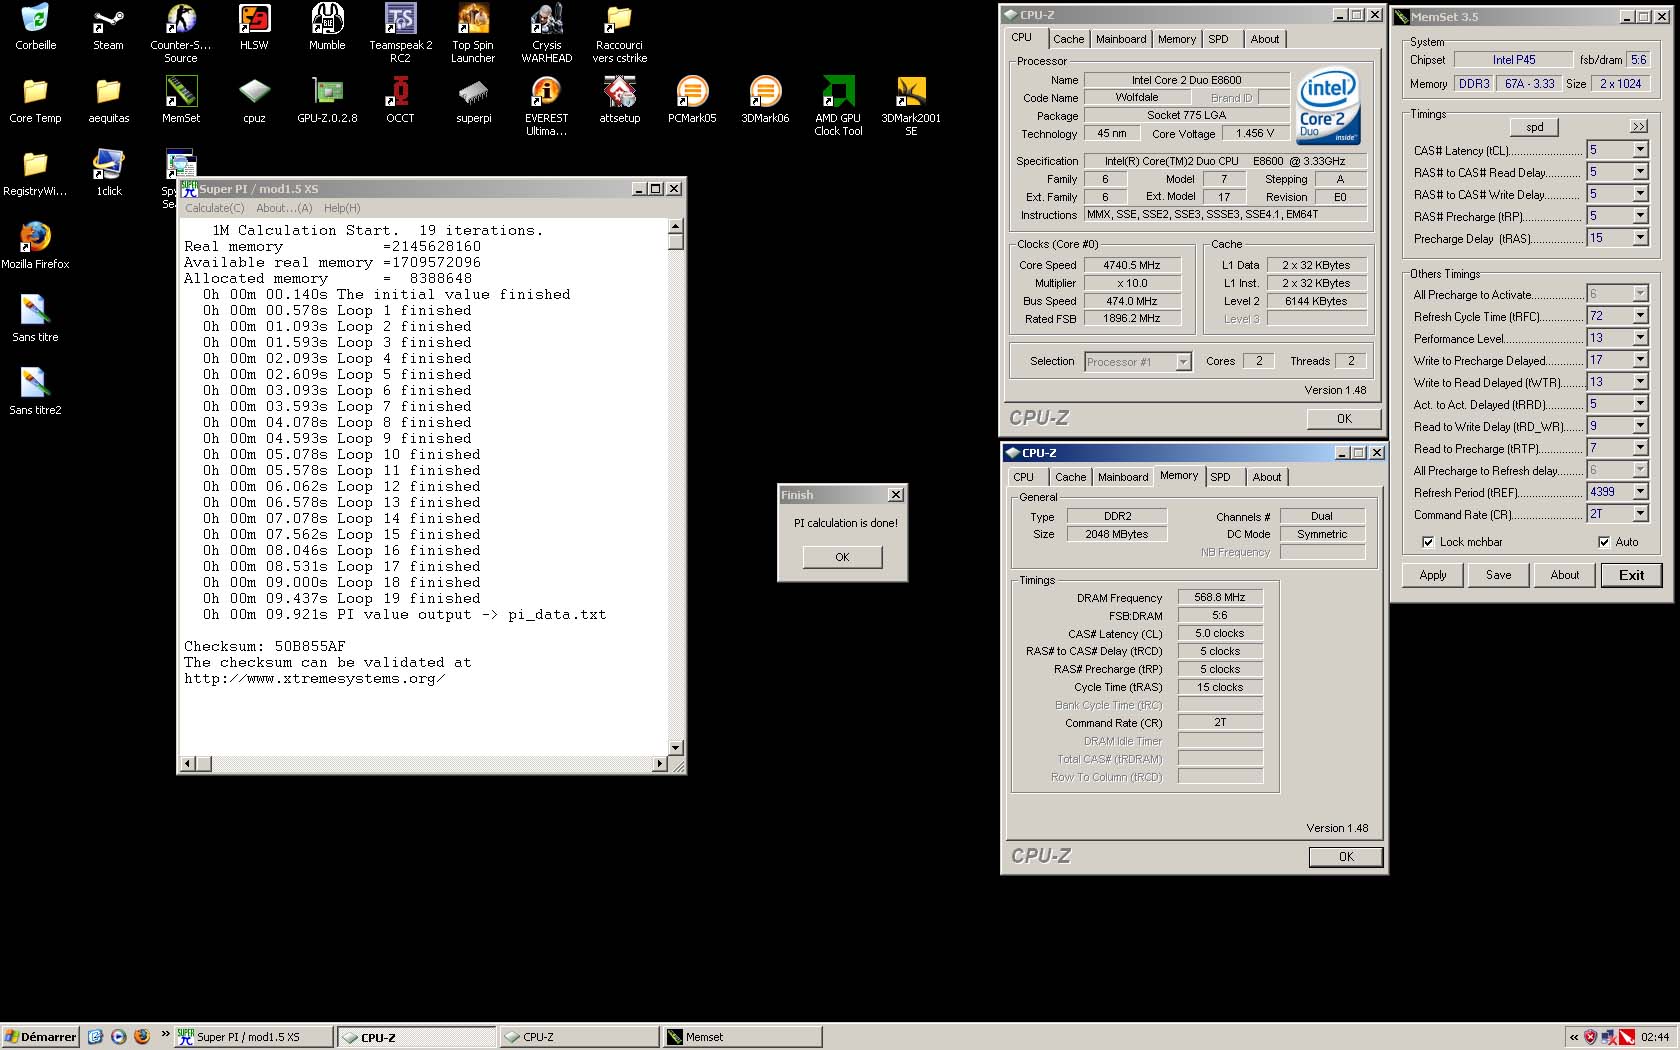Launch 3DMark2001 SE desktop icon
This screenshot has height=1050, width=1680.
tap(911, 106)
